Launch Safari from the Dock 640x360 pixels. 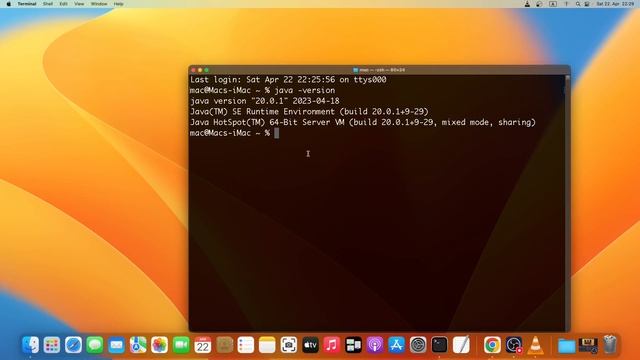(x=73, y=345)
